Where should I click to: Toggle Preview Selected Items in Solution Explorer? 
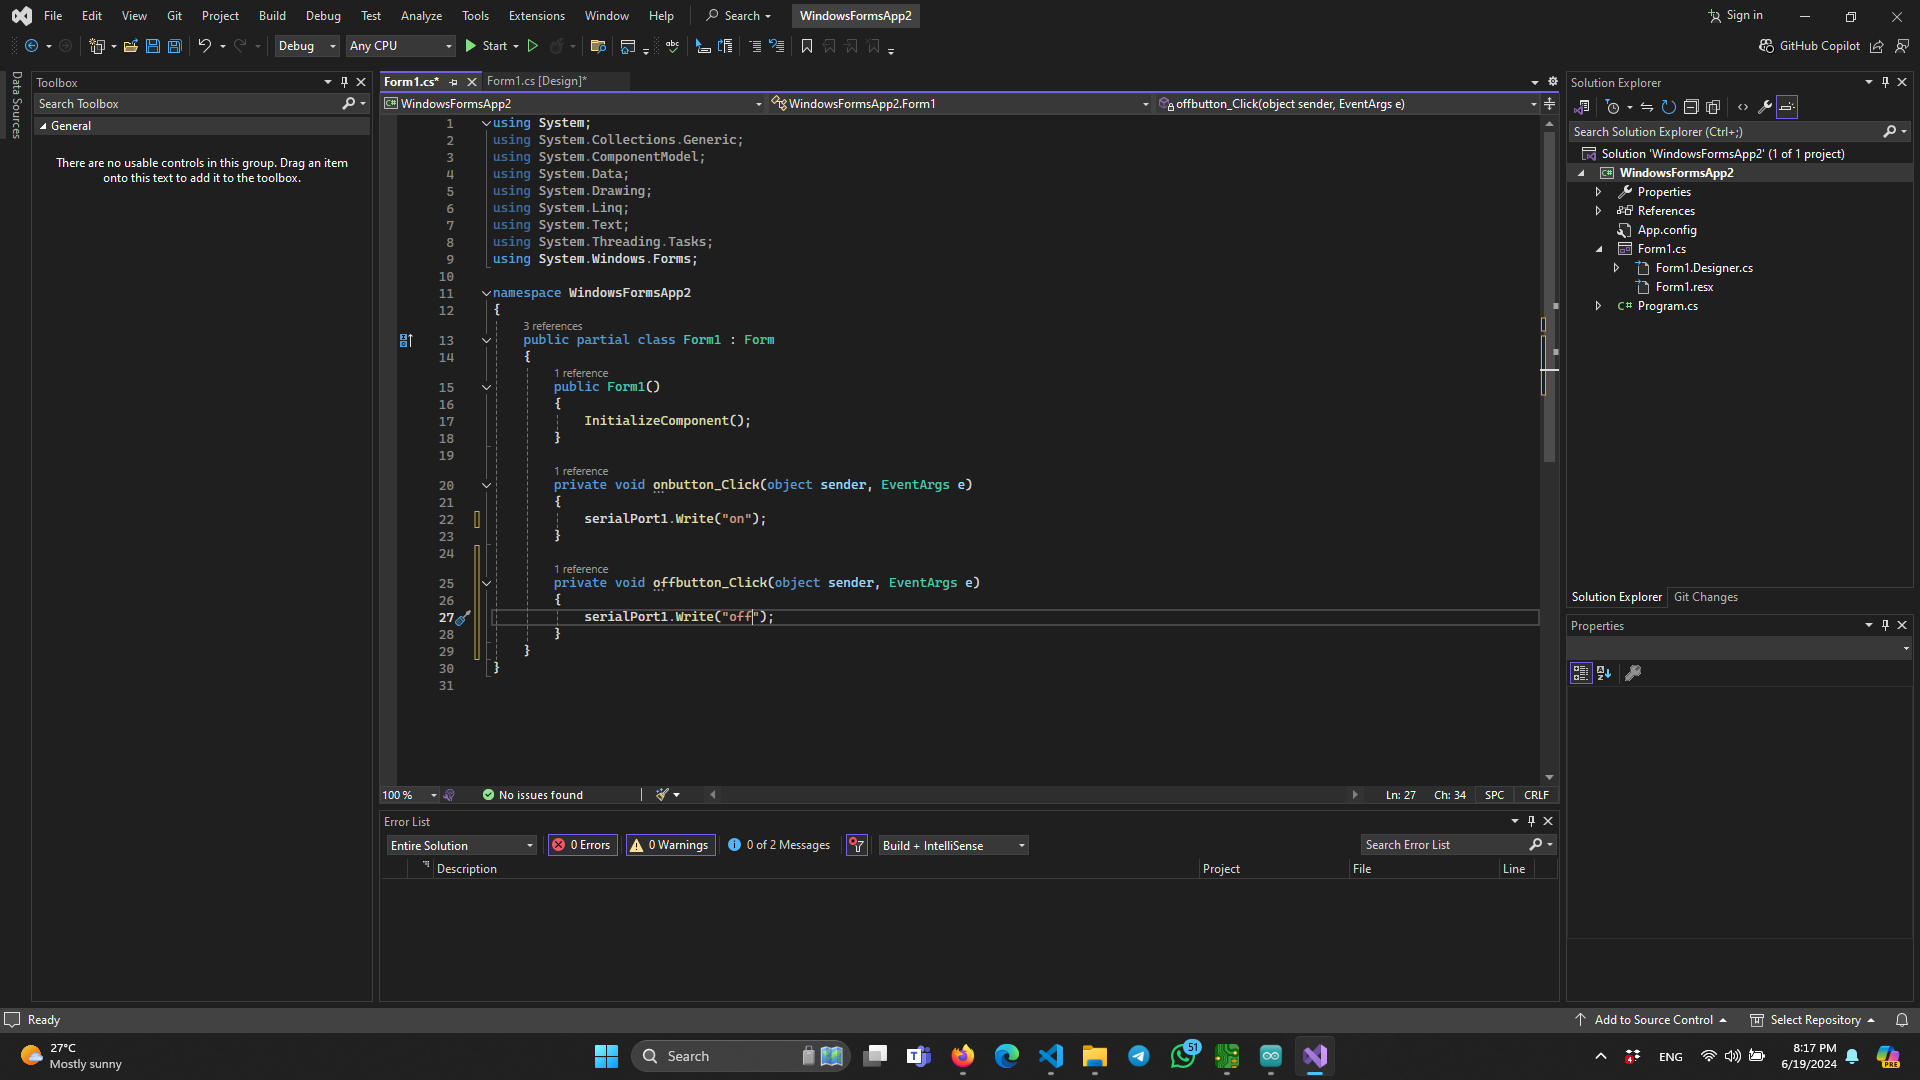(x=1787, y=107)
